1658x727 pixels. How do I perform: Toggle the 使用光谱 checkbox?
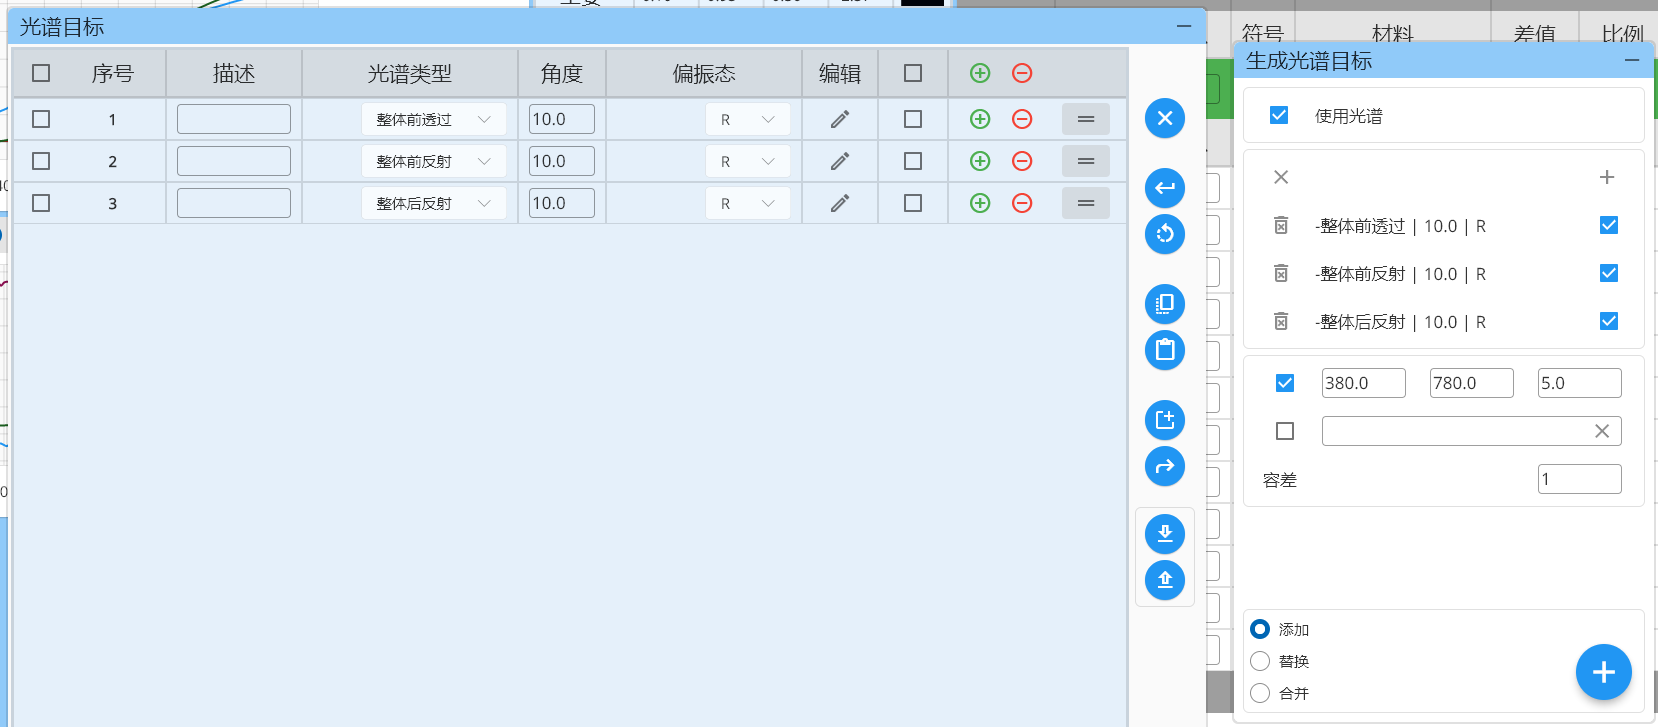click(1279, 116)
